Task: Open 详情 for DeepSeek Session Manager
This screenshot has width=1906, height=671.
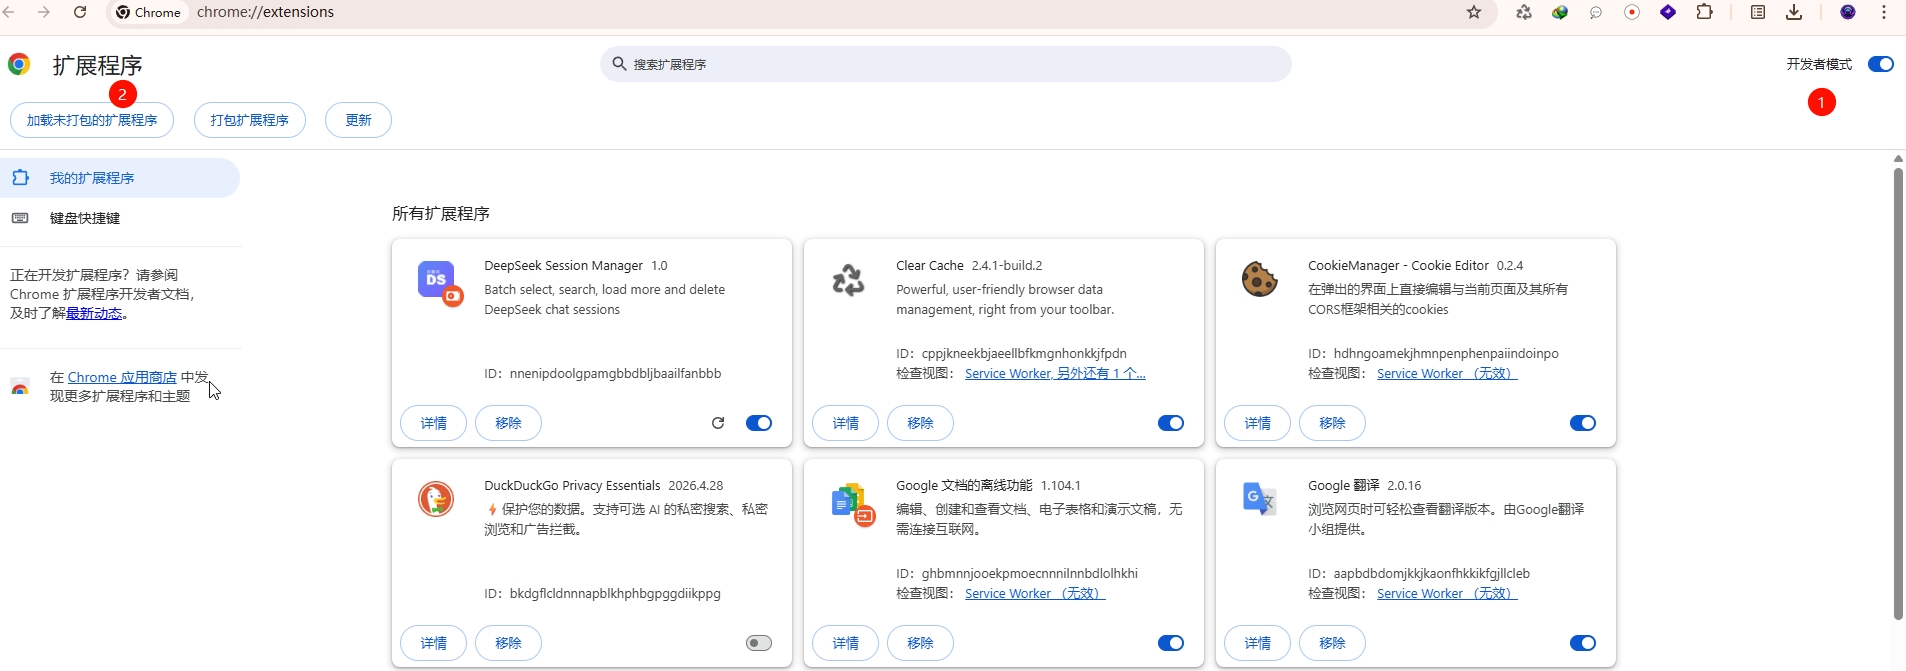Action: [434, 423]
